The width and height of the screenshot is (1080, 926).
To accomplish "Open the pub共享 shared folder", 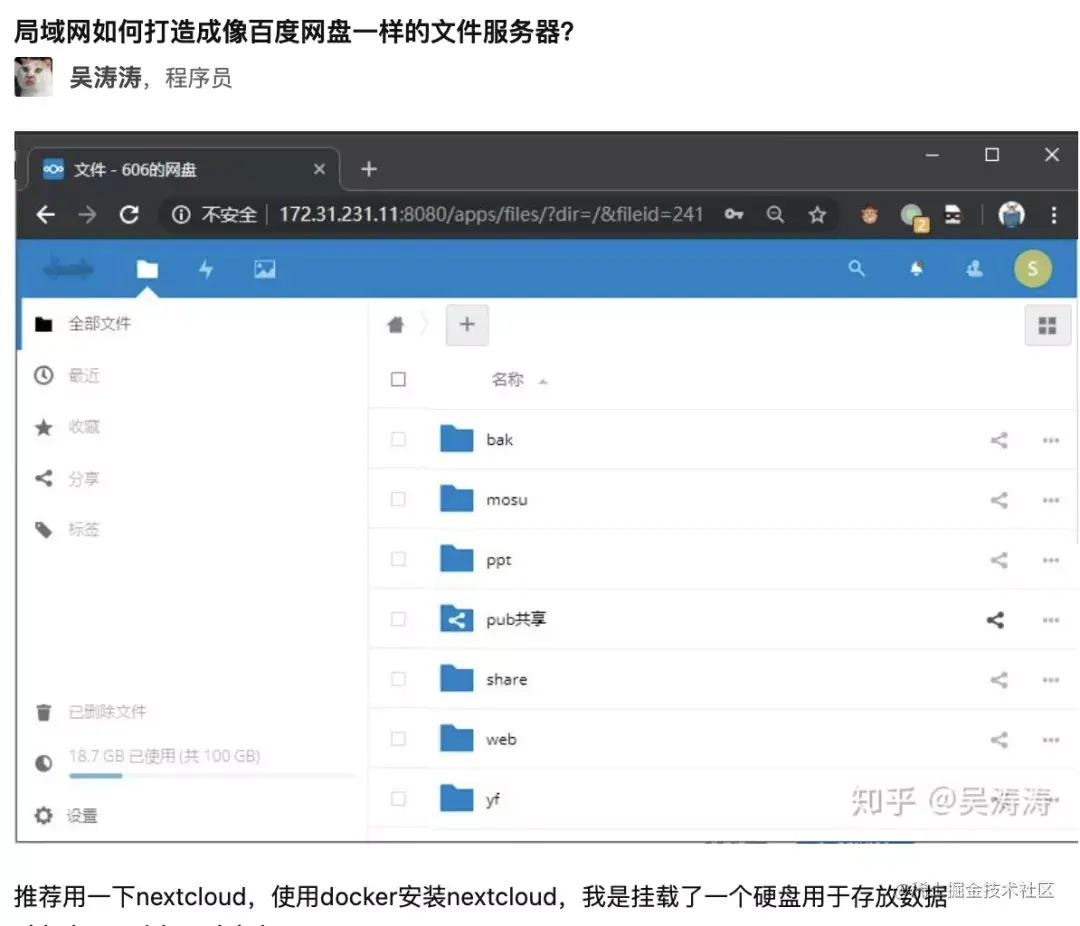I will 516,619.
